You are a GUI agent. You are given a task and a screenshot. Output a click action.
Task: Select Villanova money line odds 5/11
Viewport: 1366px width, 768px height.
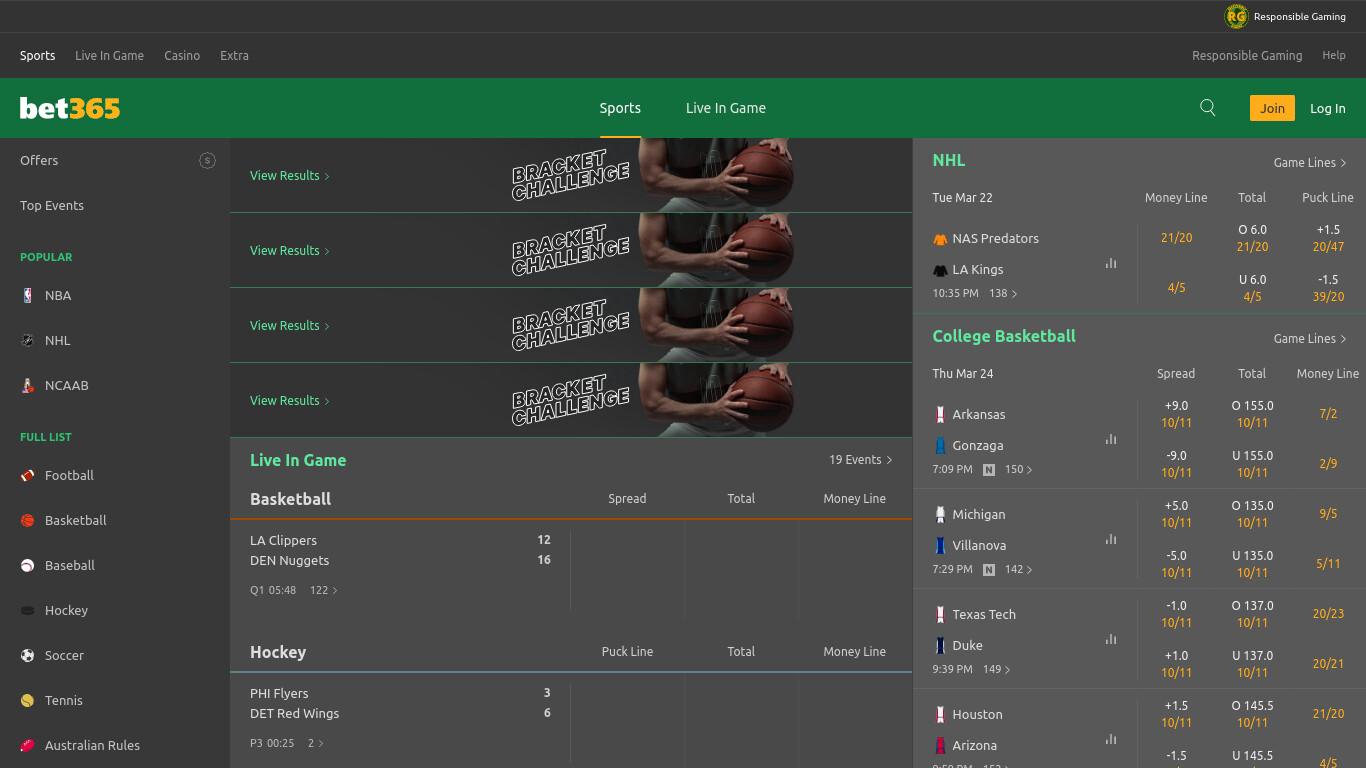pos(1328,564)
